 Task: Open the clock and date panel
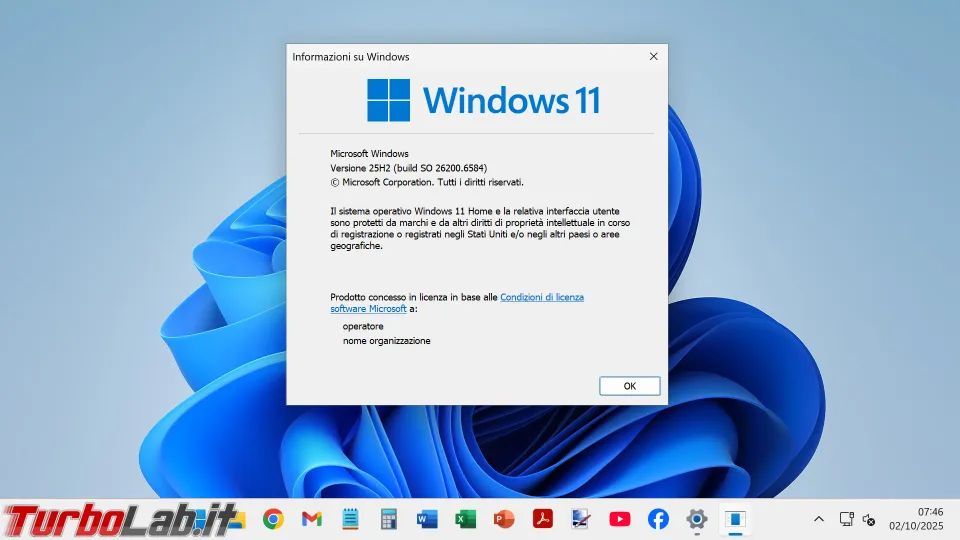[x=916, y=519]
